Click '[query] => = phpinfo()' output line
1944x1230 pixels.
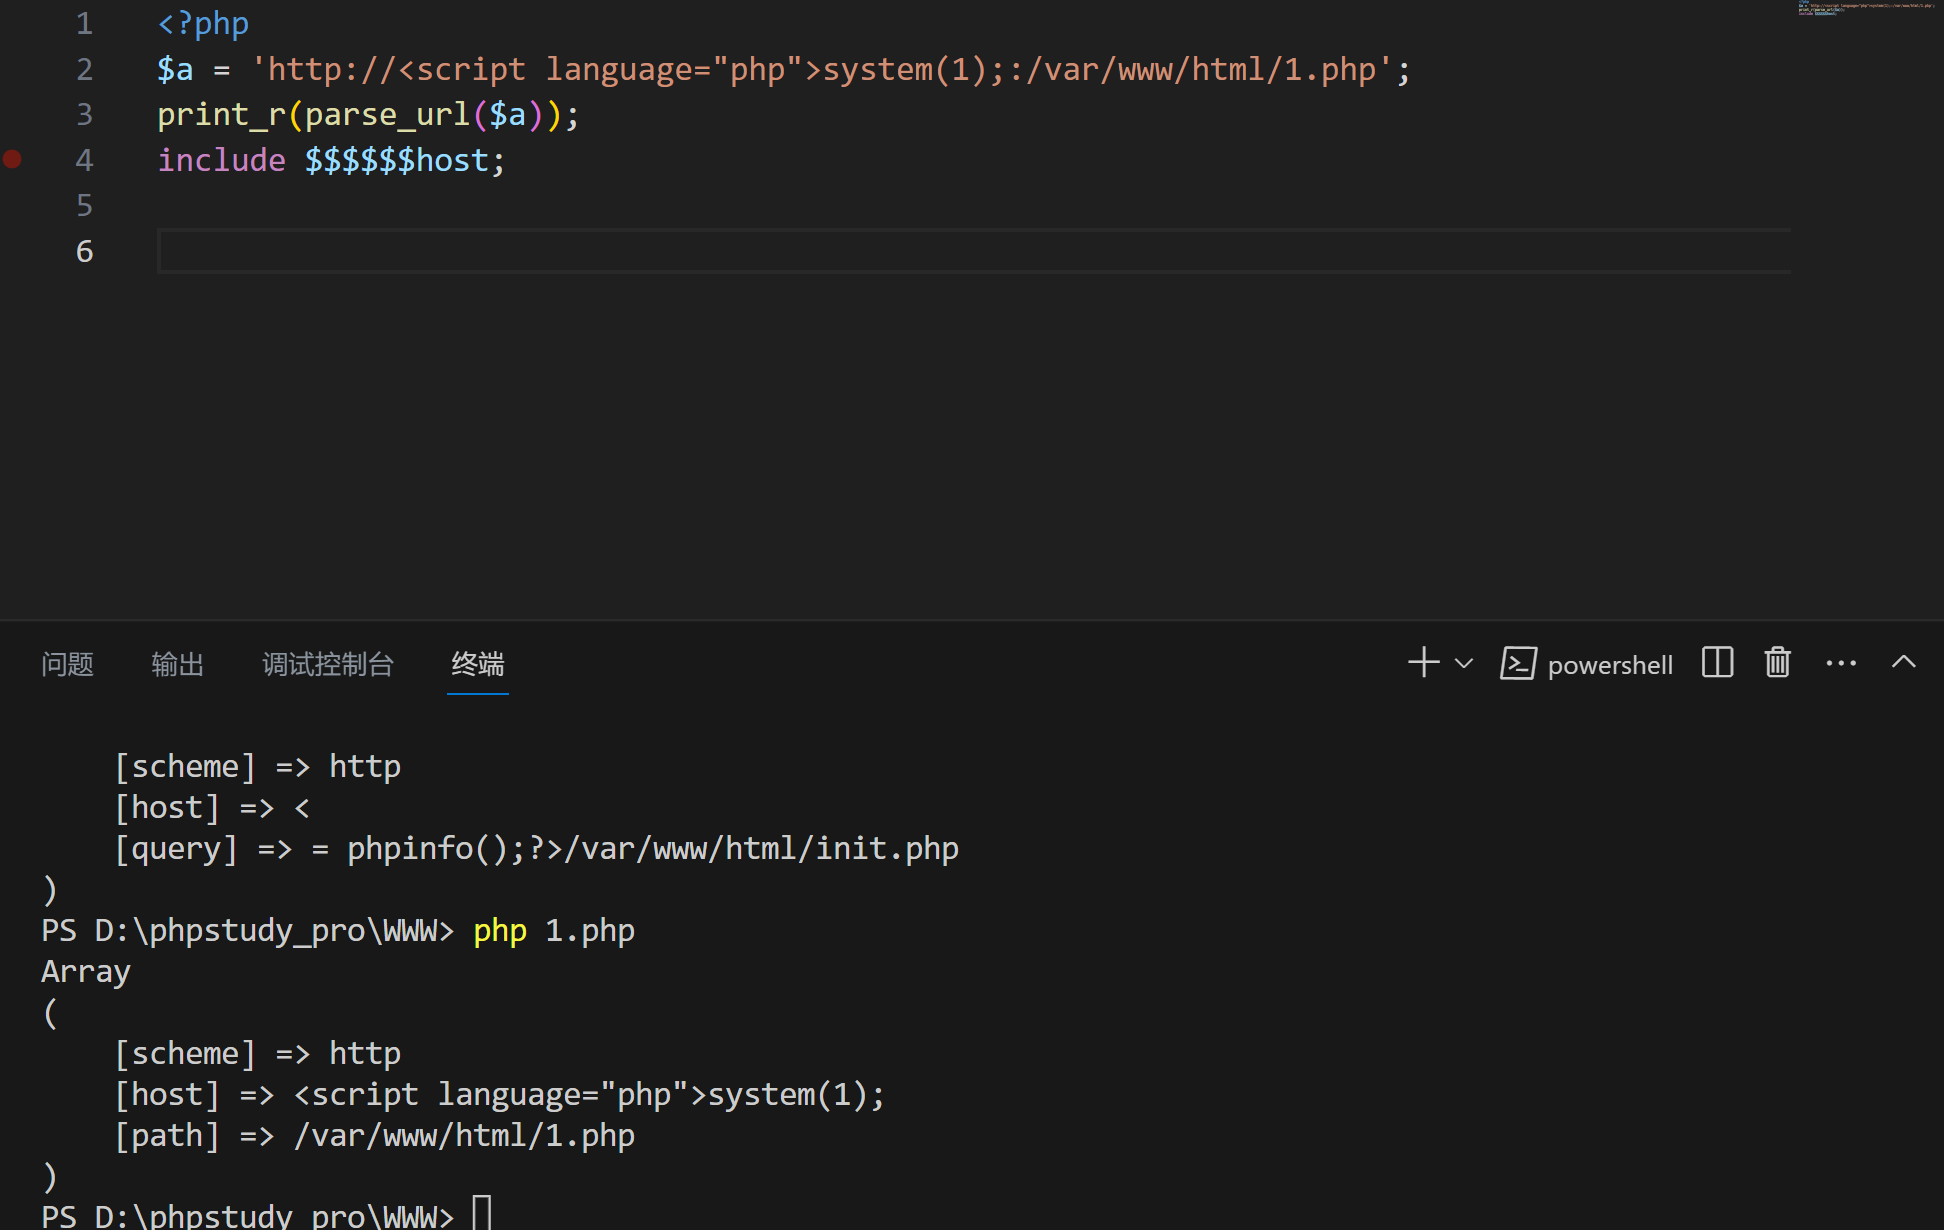536,849
